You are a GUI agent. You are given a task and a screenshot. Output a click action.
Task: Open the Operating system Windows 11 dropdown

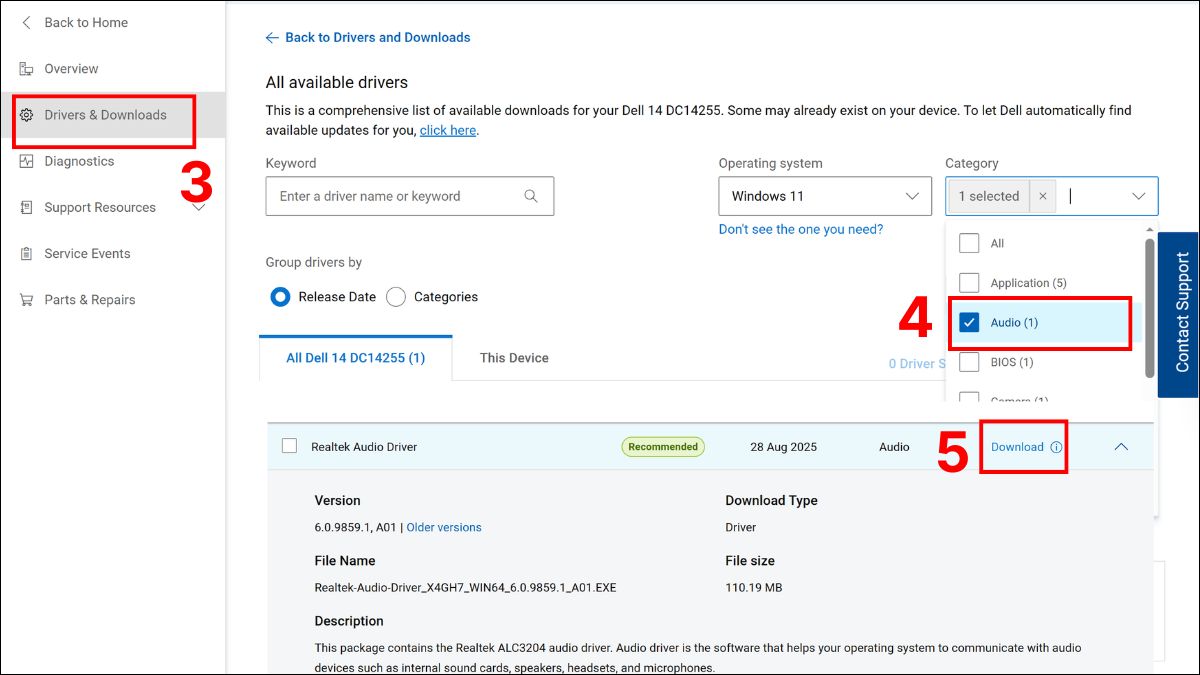click(825, 196)
